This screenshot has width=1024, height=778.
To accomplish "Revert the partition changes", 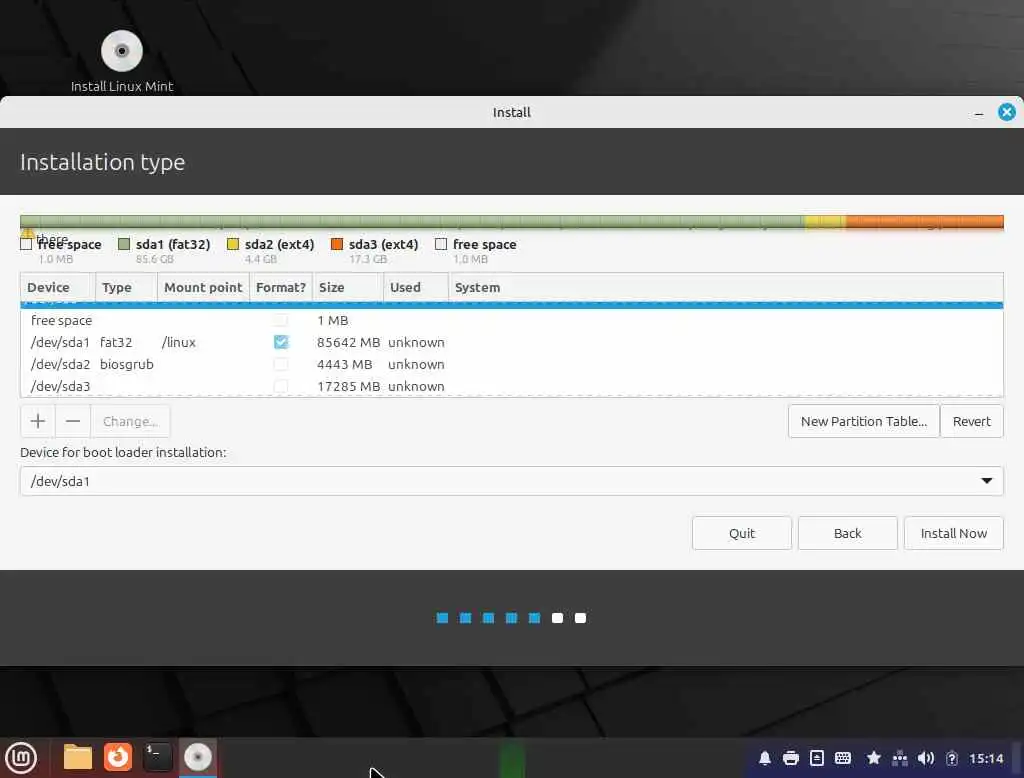I will (971, 421).
